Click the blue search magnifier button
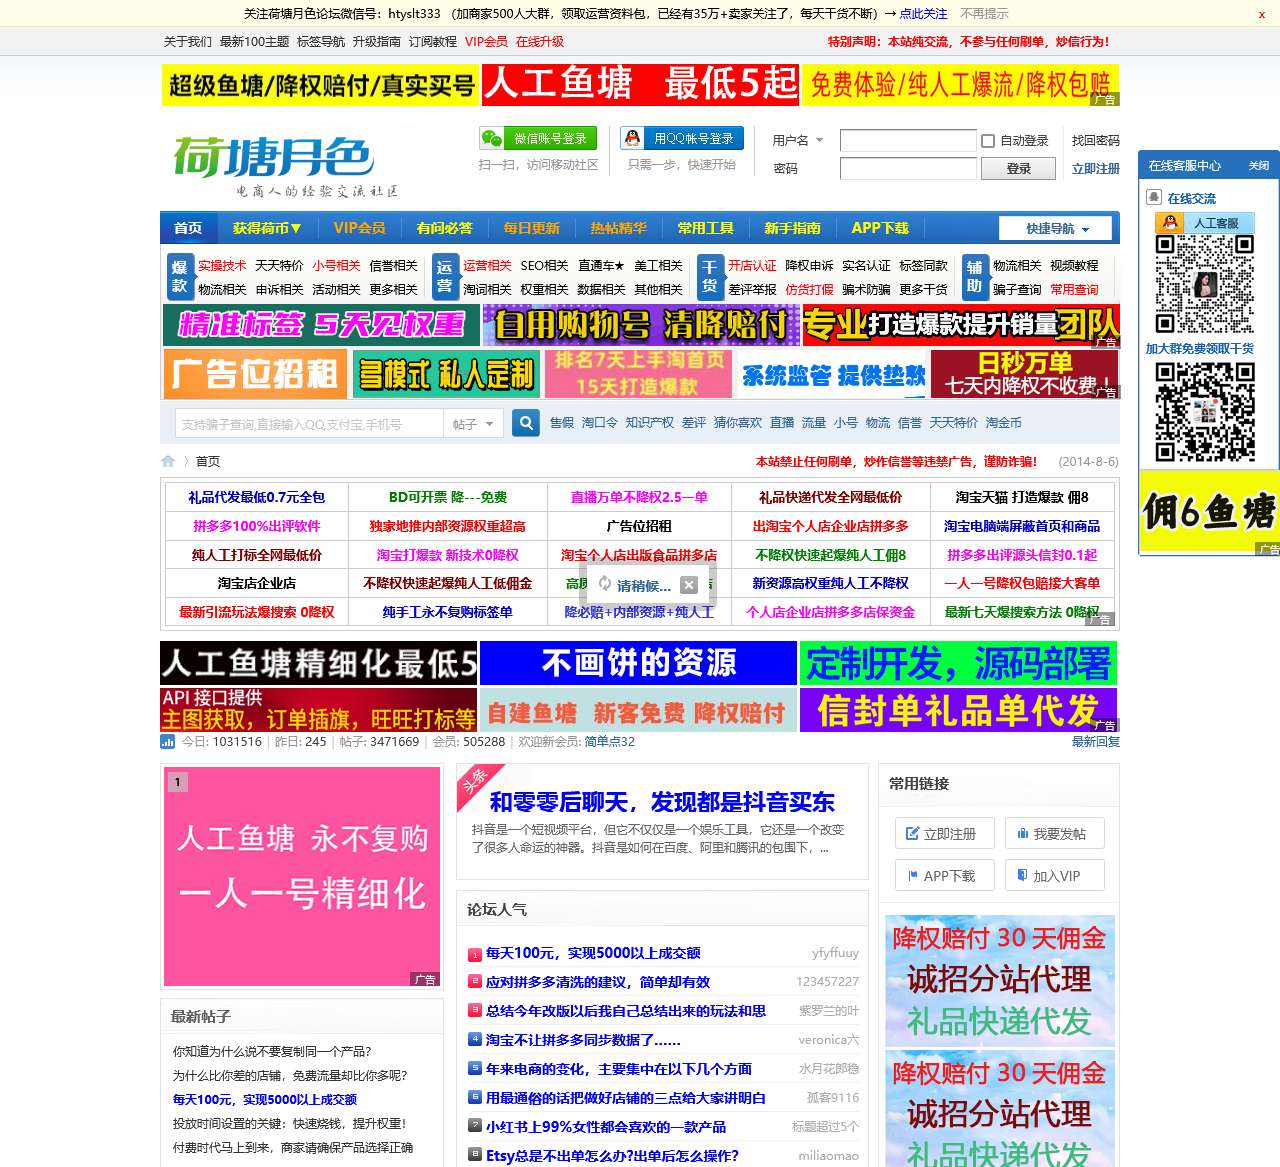This screenshot has height=1167, width=1280. pos(526,423)
